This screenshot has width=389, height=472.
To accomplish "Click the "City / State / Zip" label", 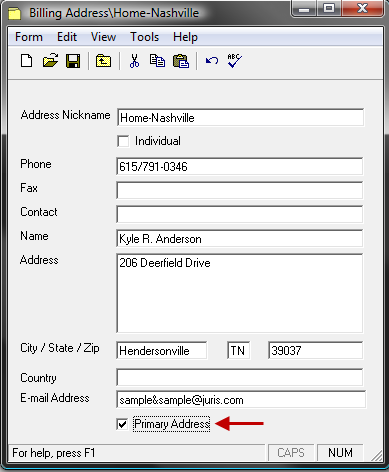I will pyautogui.click(x=60, y=348).
